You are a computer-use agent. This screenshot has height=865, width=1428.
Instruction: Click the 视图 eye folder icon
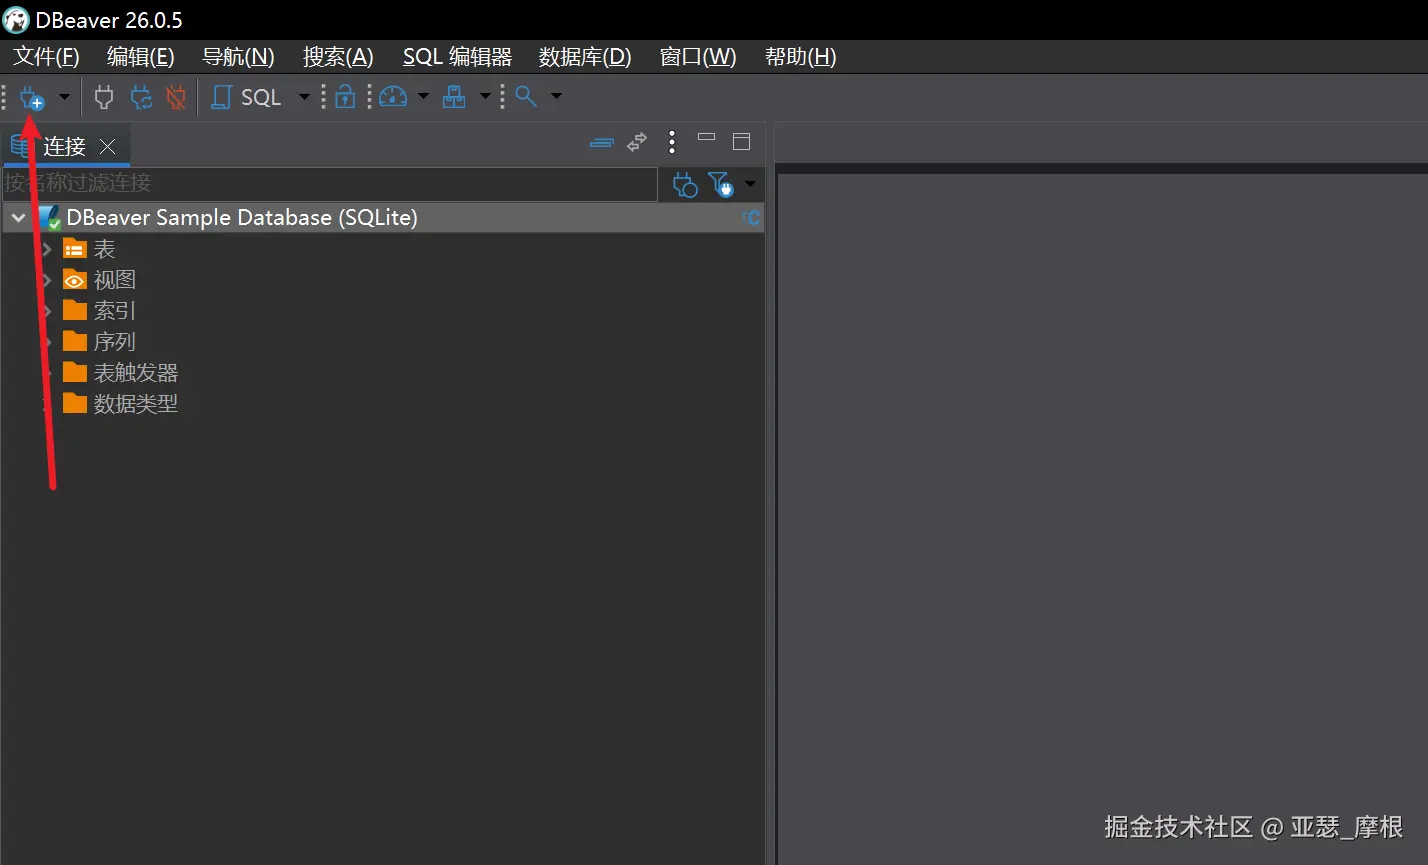click(x=75, y=280)
